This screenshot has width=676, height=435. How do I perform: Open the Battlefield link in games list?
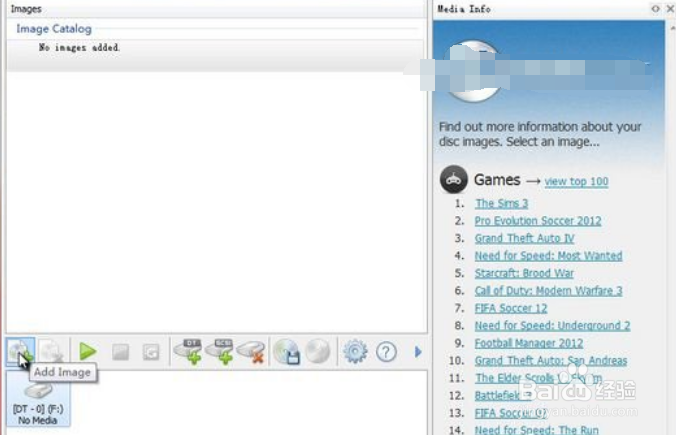point(503,395)
